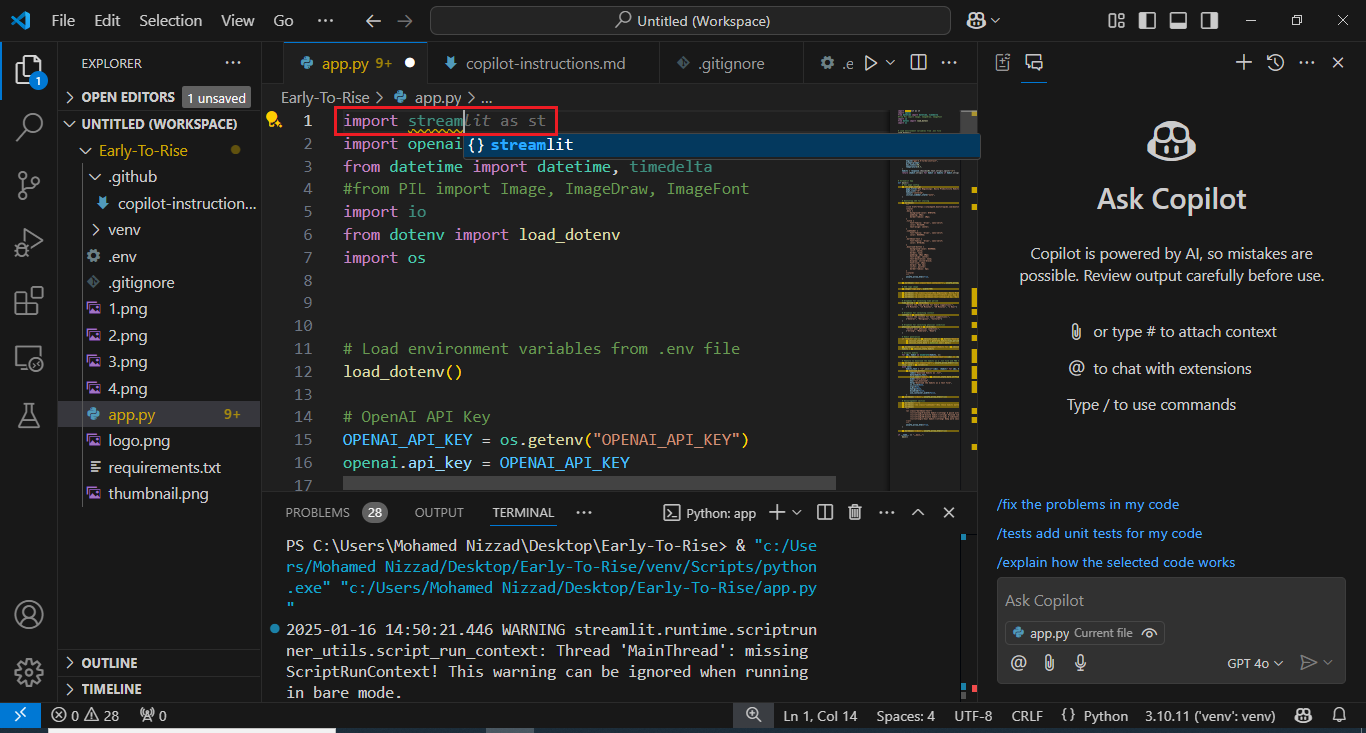
Task: Maximize the terminal panel with chevron up
Action: pyautogui.click(x=917, y=512)
